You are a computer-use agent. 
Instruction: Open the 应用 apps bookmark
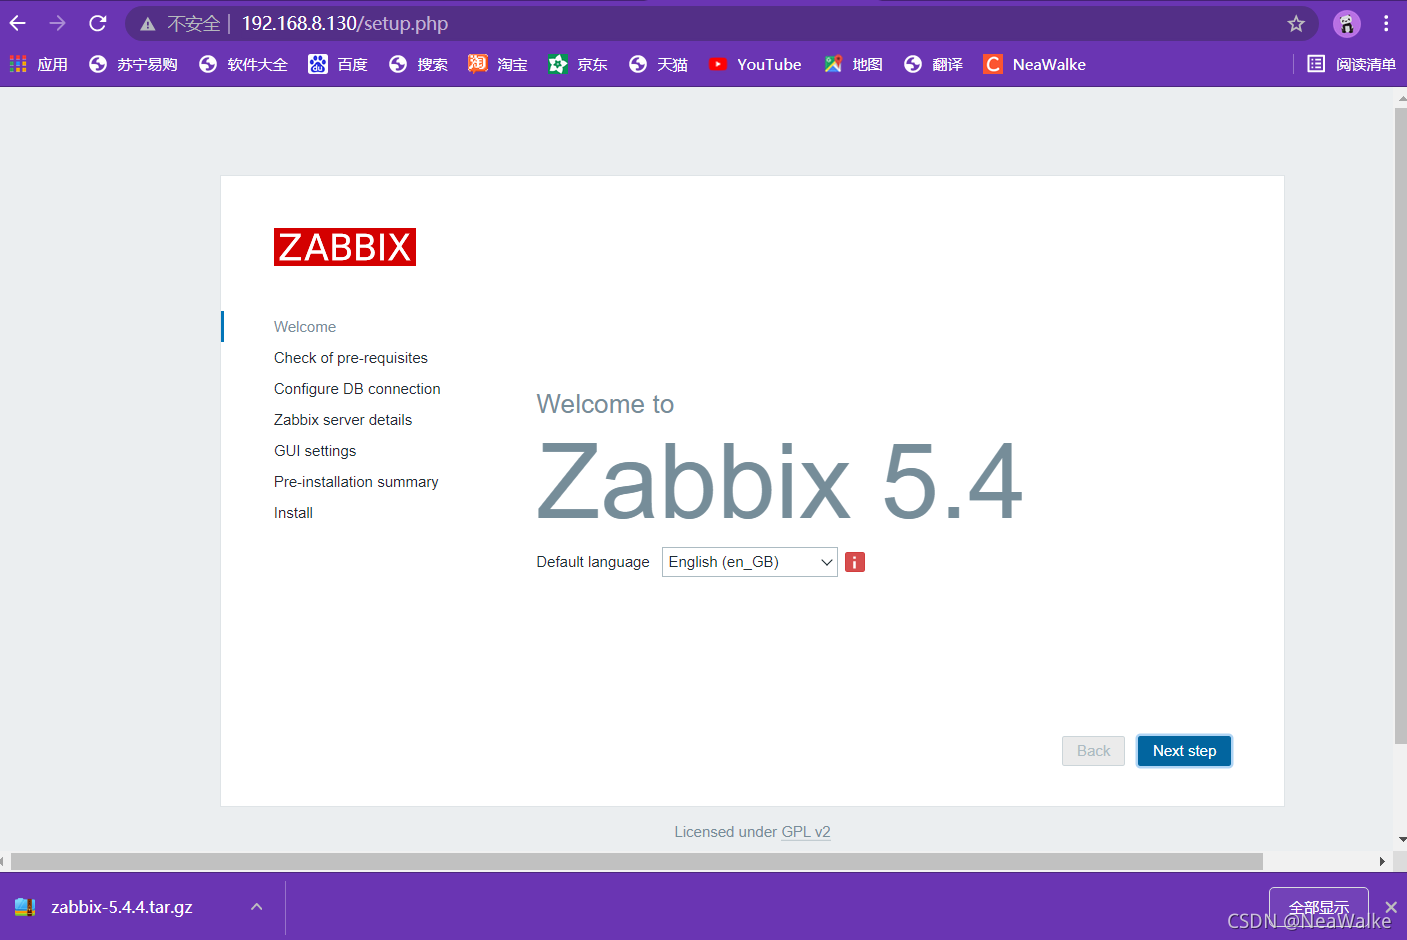(x=39, y=64)
